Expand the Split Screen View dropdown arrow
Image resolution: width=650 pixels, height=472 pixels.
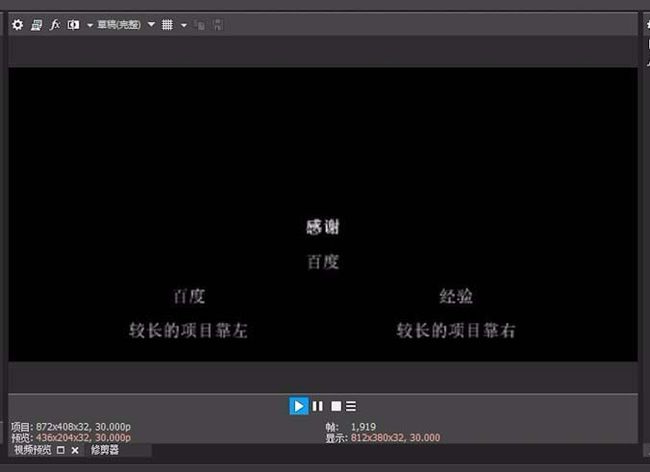[90, 25]
